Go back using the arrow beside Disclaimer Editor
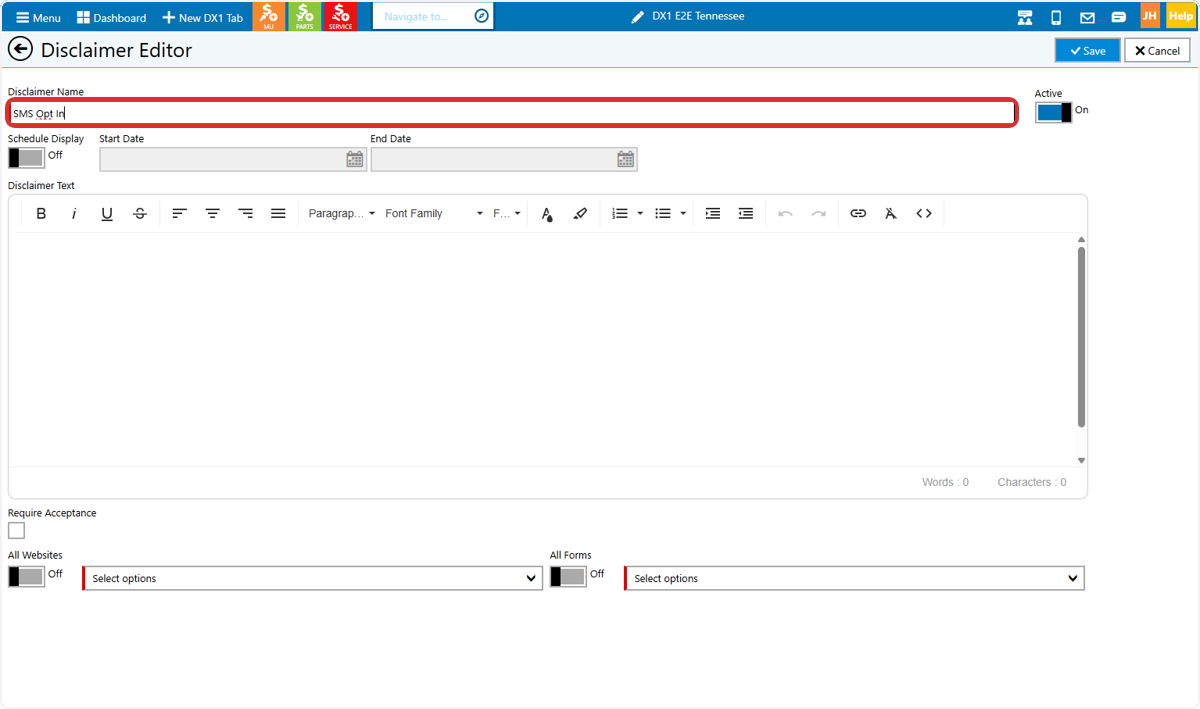Screen dimensions: 1200x709 coord(20,50)
